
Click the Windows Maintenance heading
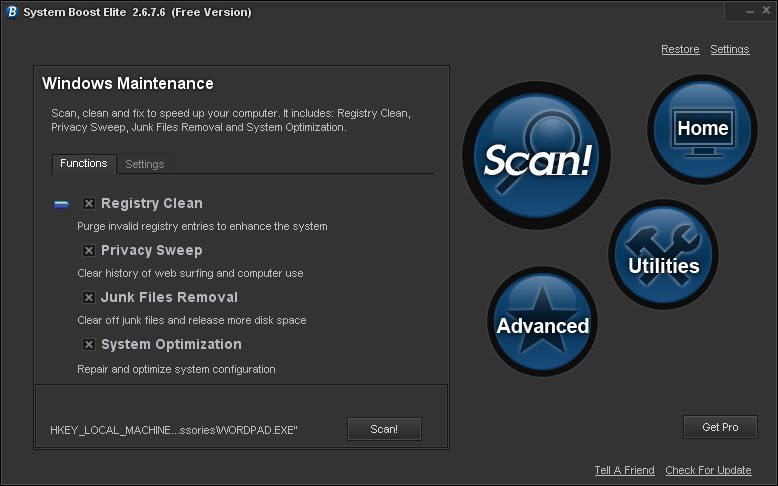[x=128, y=83]
